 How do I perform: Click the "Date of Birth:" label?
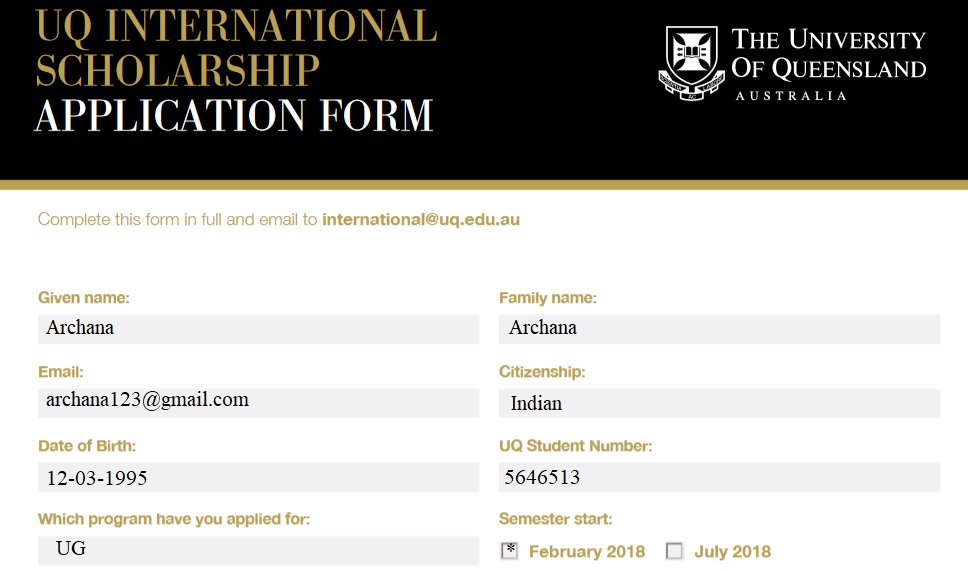(87, 445)
